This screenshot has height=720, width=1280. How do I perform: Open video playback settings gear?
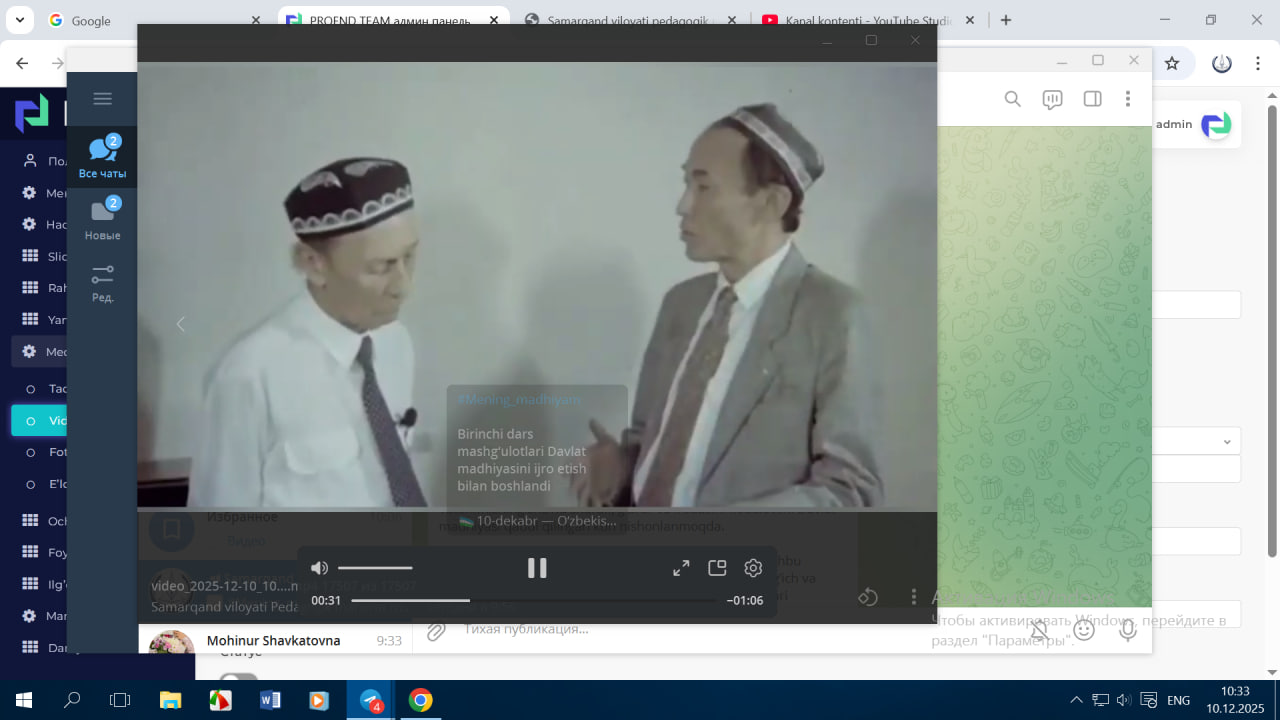click(x=753, y=568)
